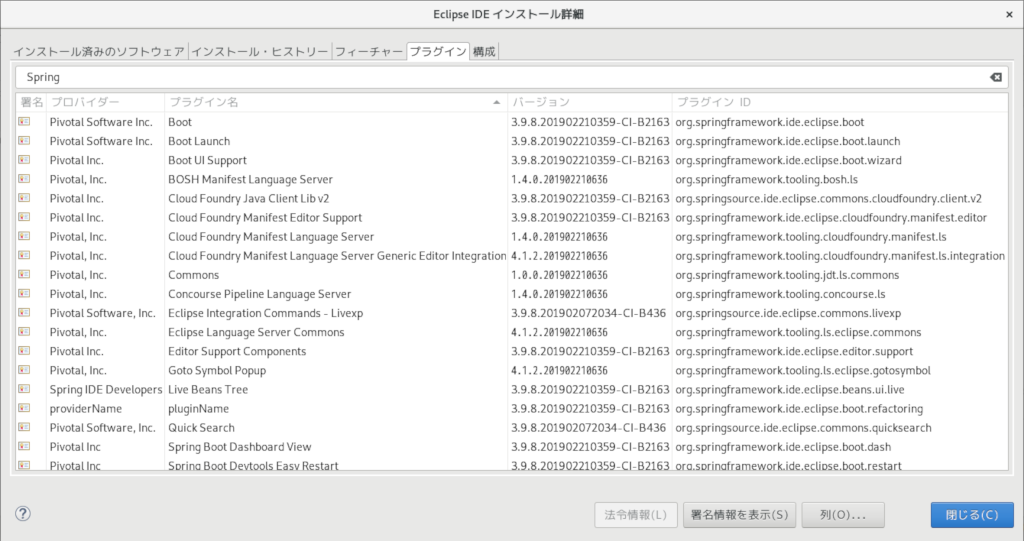Close the Eclipse IDE install details window
The width and height of the screenshot is (1024, 541).
coord(1007,12)
